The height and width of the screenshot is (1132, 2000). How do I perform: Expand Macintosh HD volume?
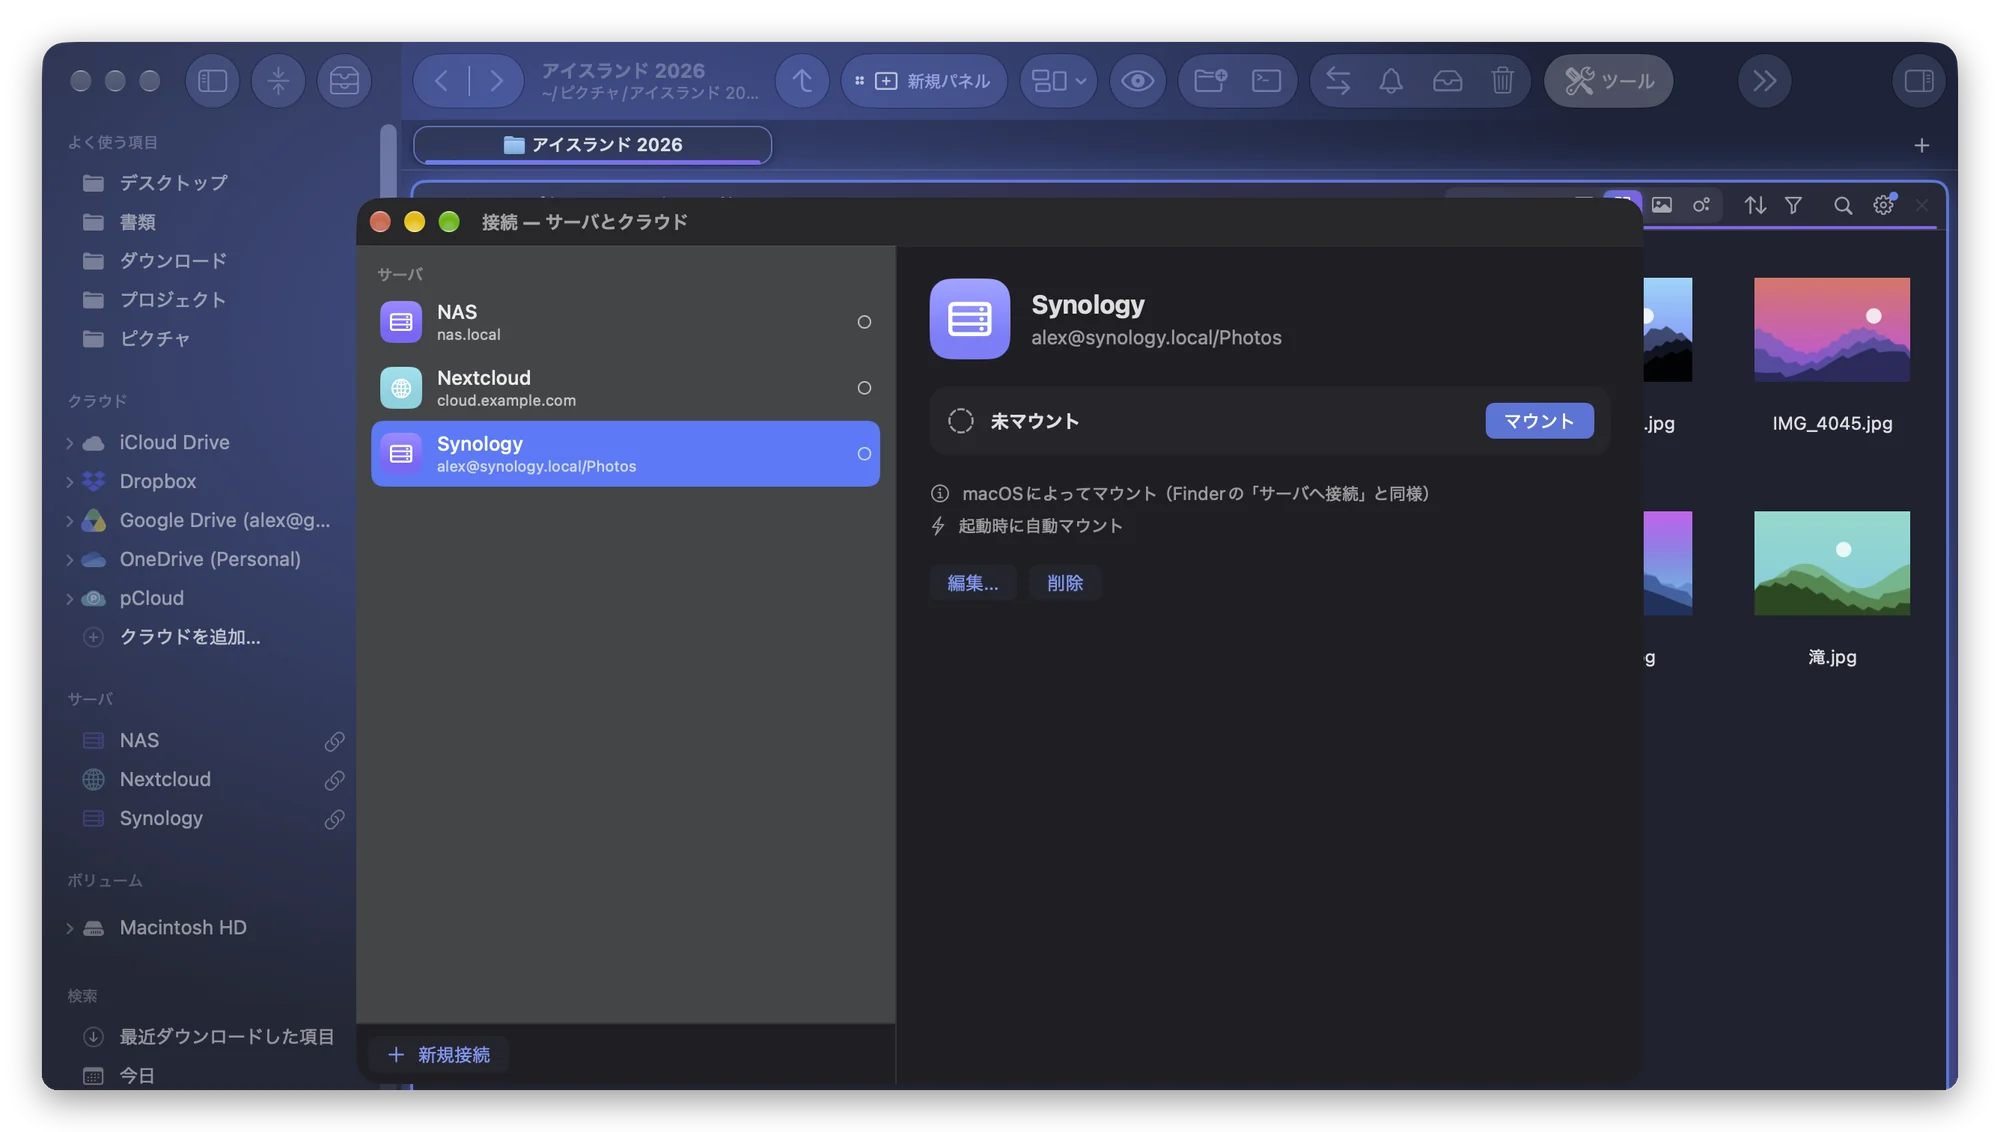(x=69, y=928)
